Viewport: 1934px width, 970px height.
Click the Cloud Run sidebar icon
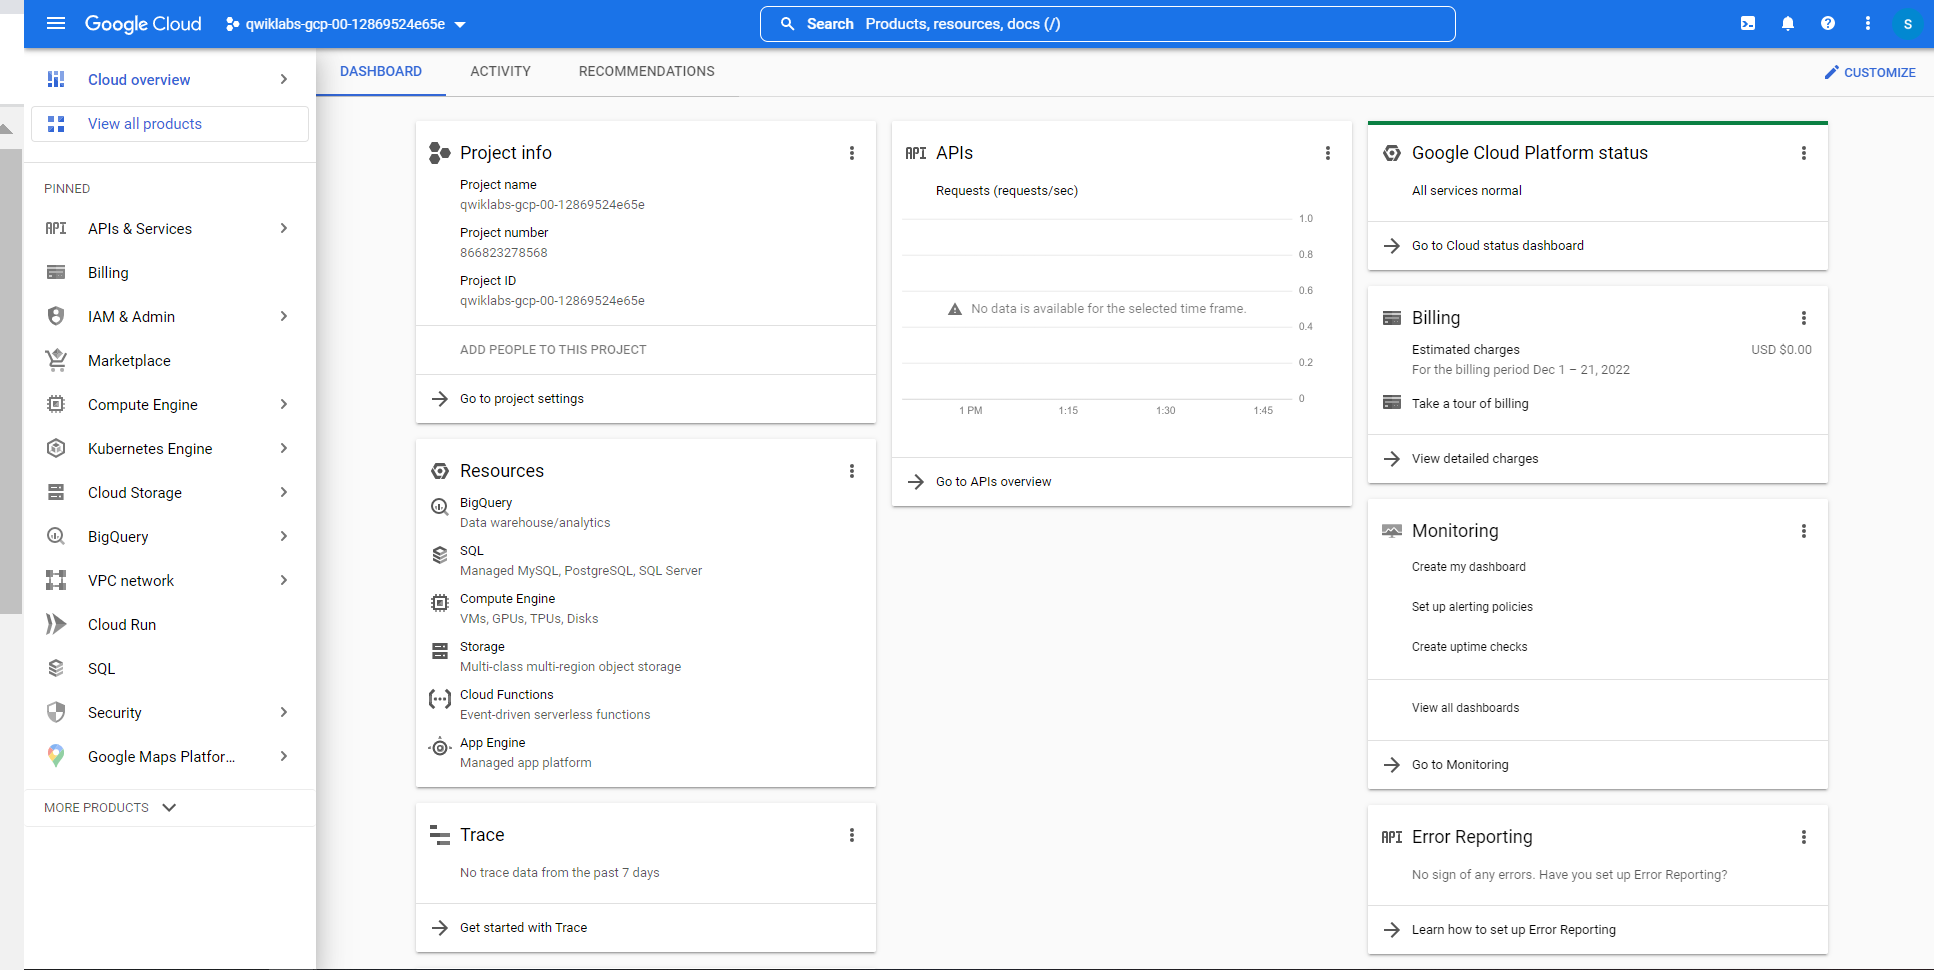(56, 624)
